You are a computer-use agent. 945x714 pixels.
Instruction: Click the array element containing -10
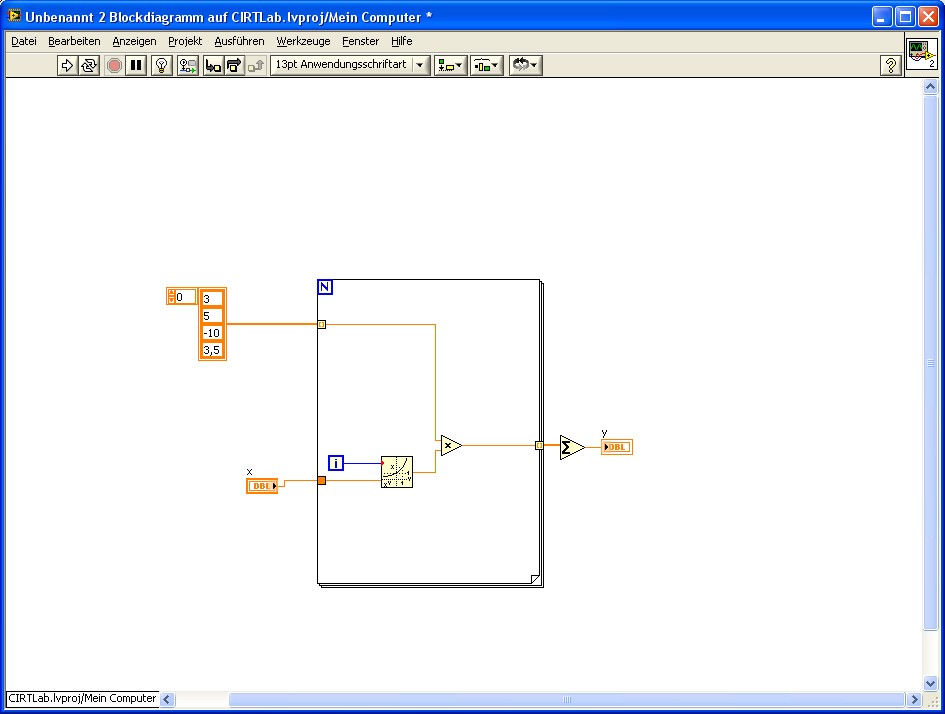click(212, 333)
